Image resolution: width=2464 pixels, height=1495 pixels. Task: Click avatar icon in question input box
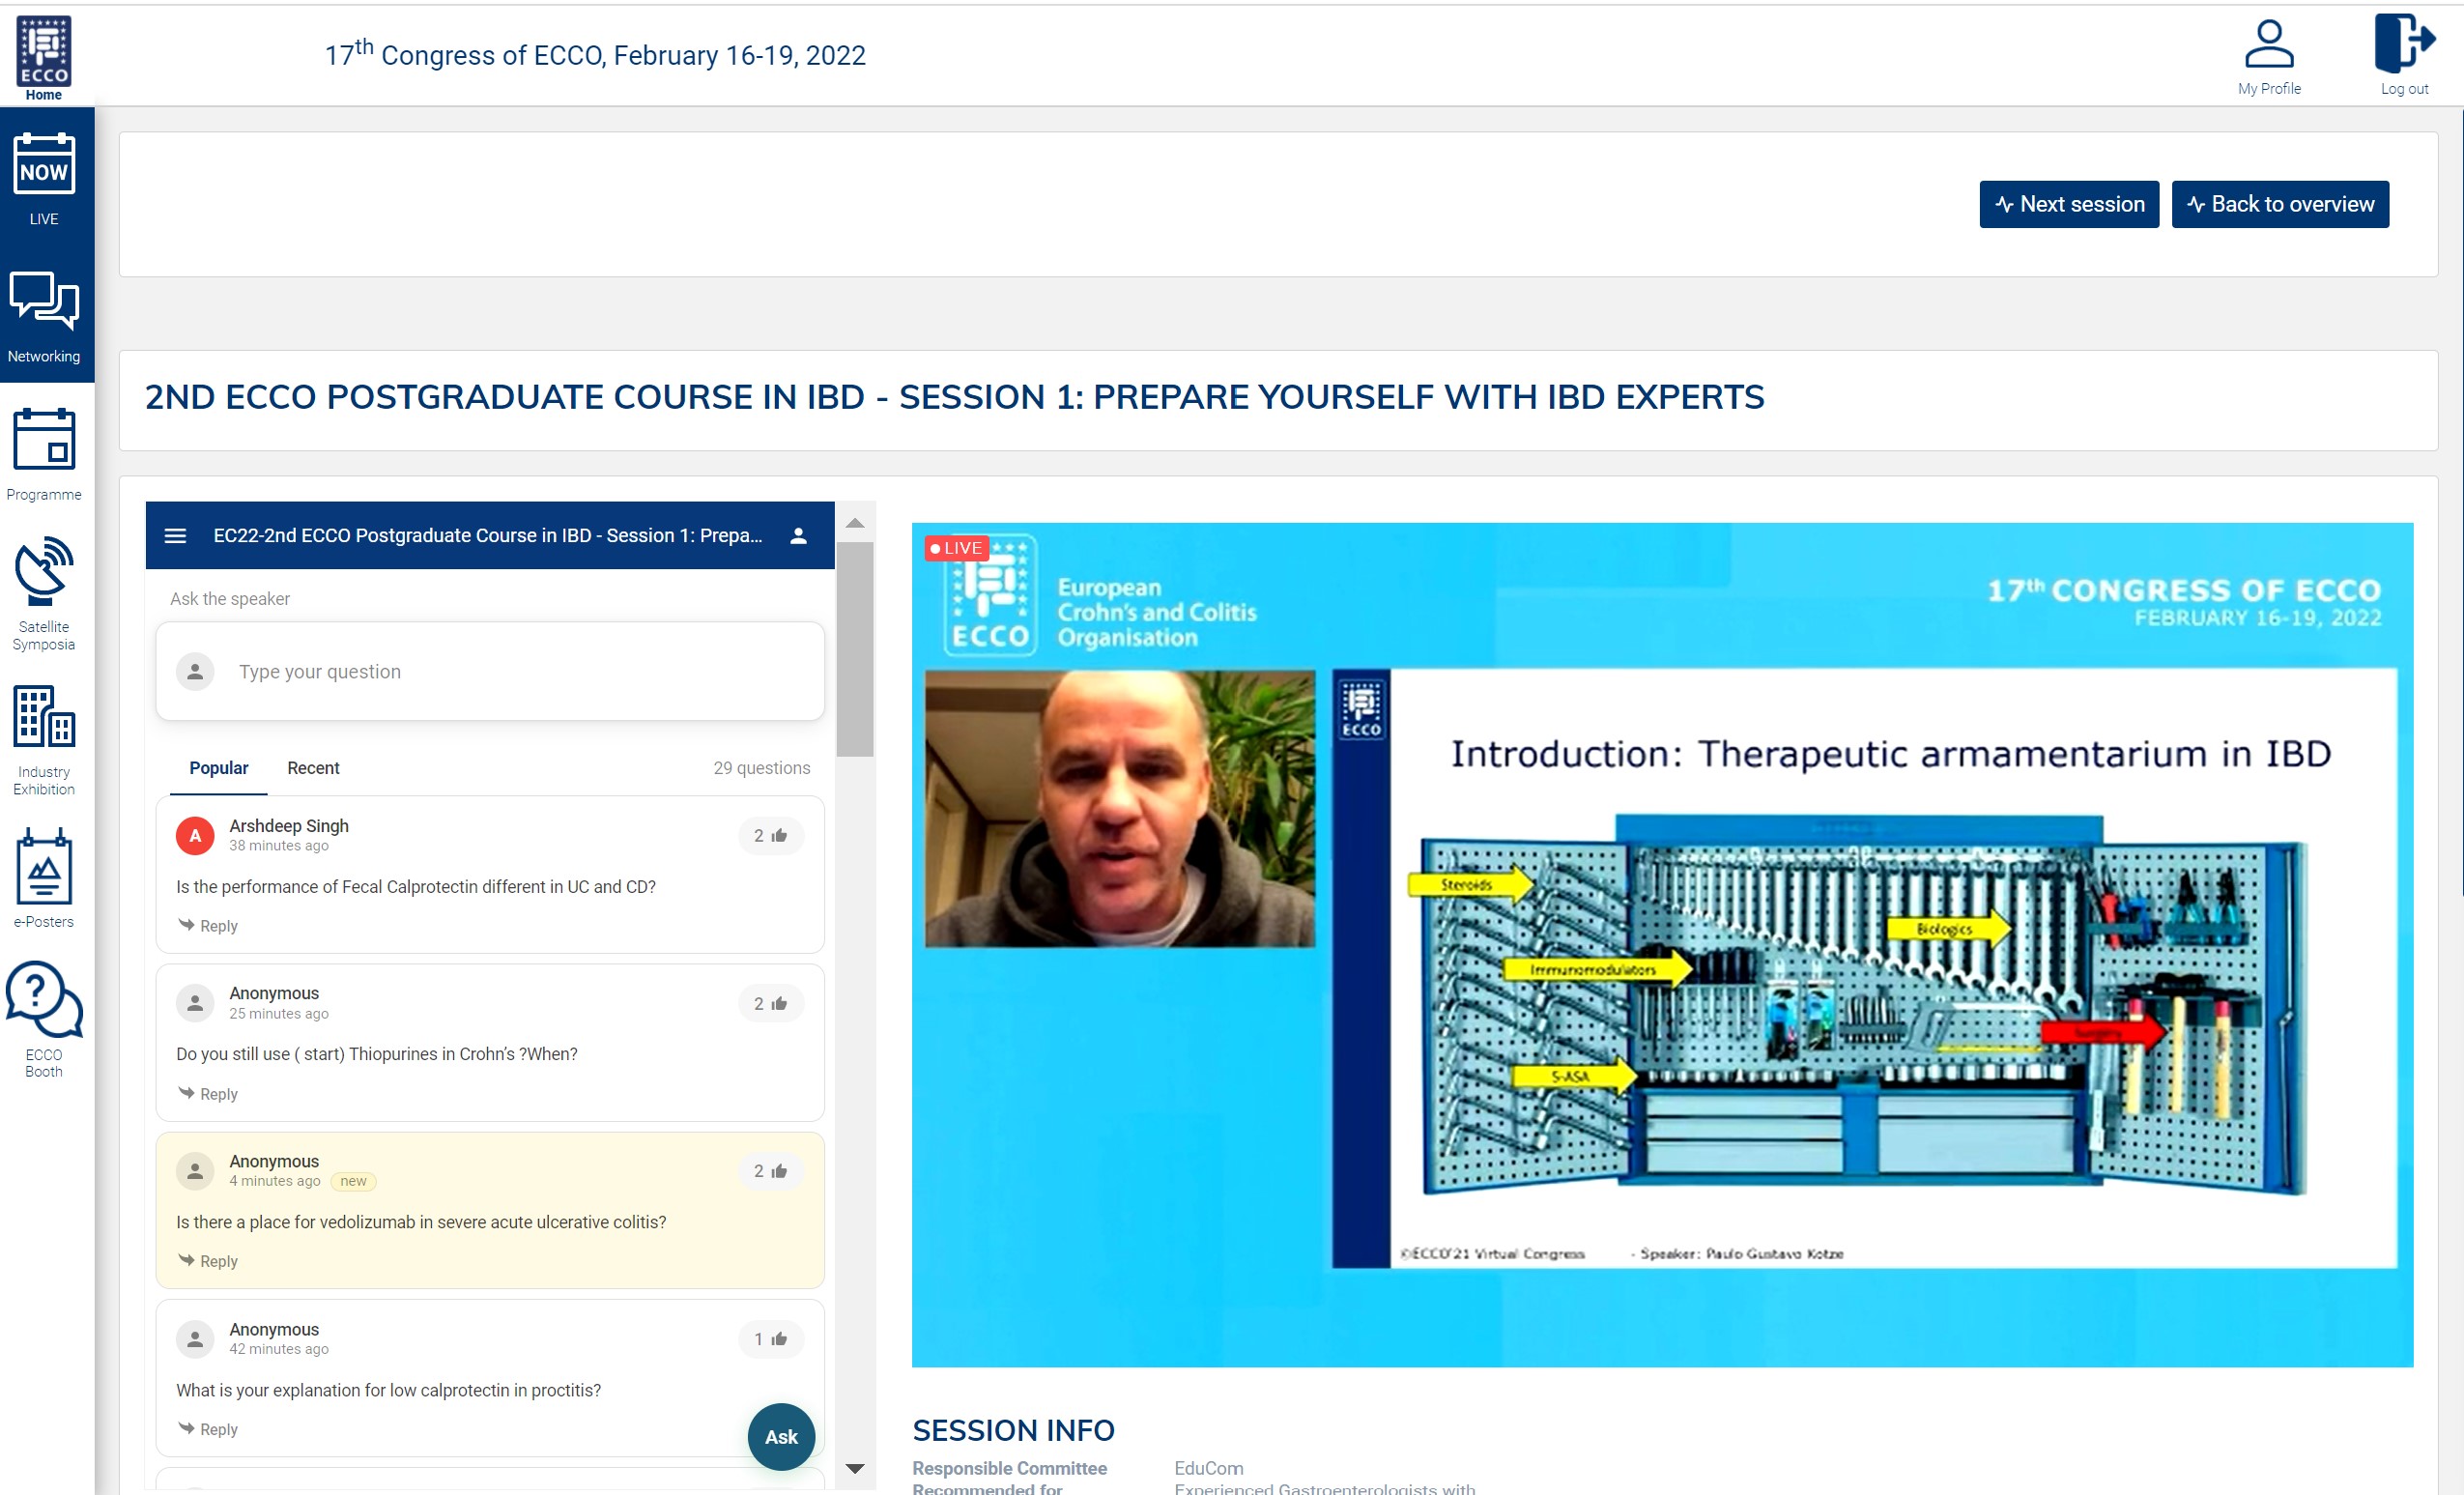click(195, 671)
